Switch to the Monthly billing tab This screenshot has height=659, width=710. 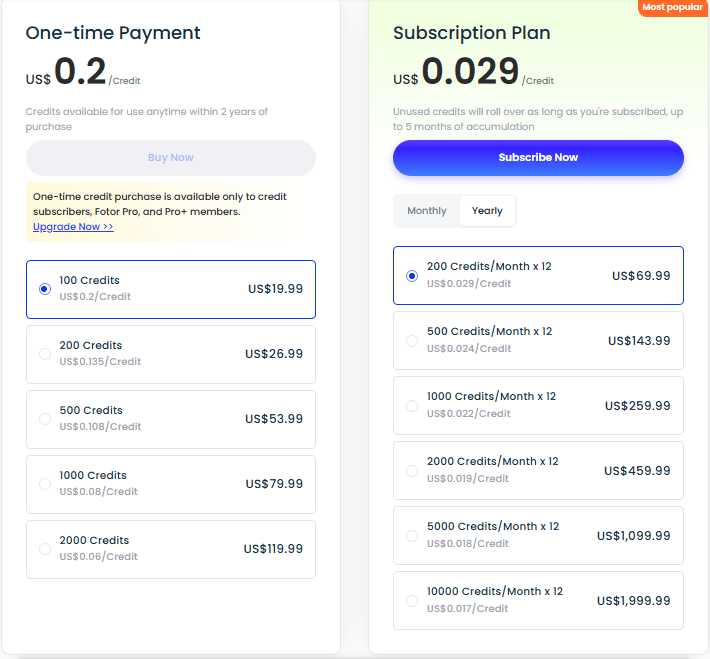pyautogui.click(x=427, y=211)
